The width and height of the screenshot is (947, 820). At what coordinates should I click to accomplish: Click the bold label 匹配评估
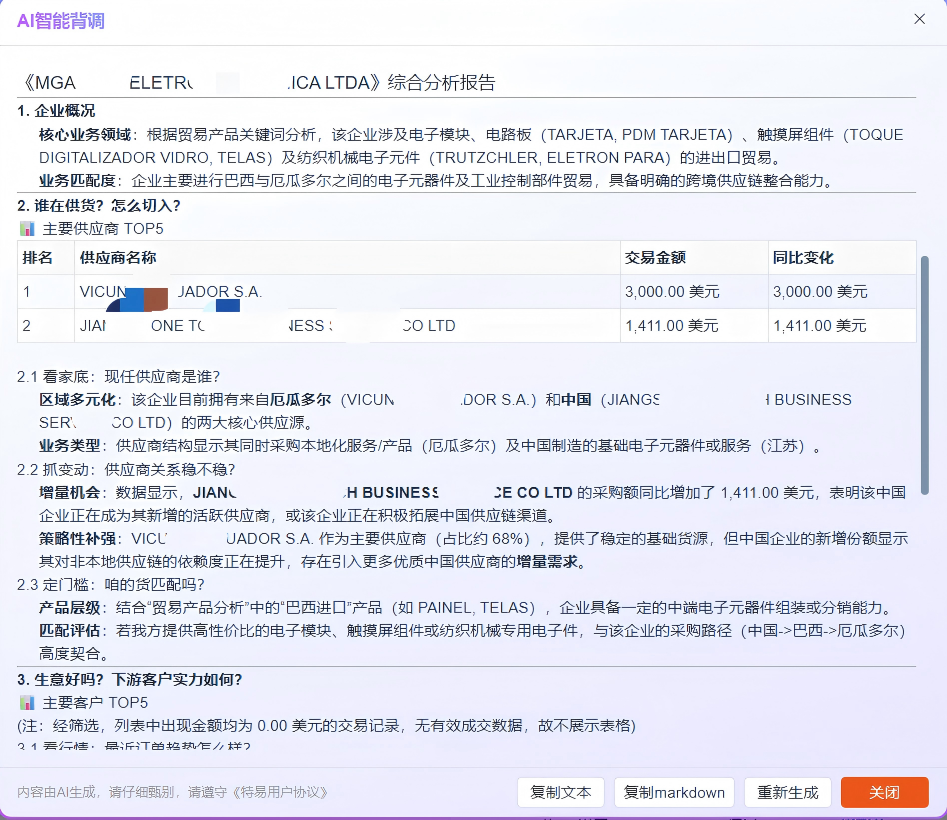coord(69,630)
